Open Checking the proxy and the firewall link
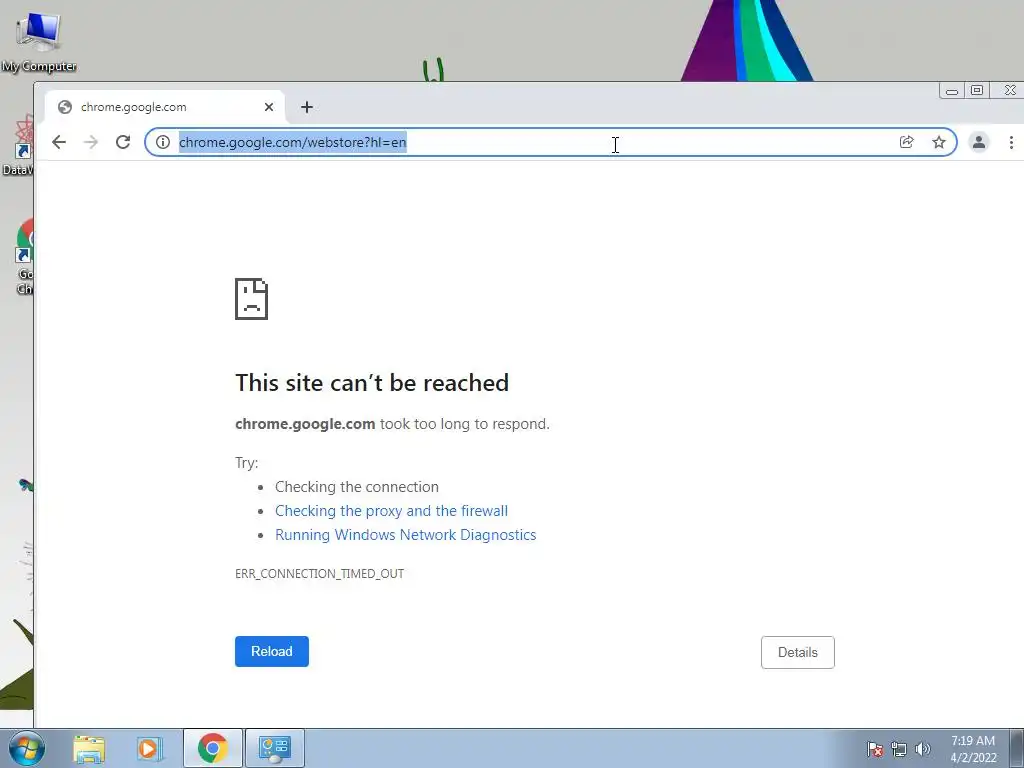The width and height of the screenshot is (1024, 768). [x=391, y=511]
